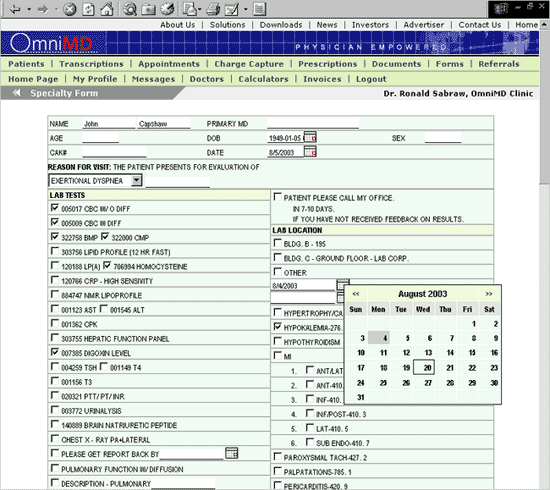550x490 pixels.
Task: Click the Edit page toolbar icon
Action: [x=232, y=9]
